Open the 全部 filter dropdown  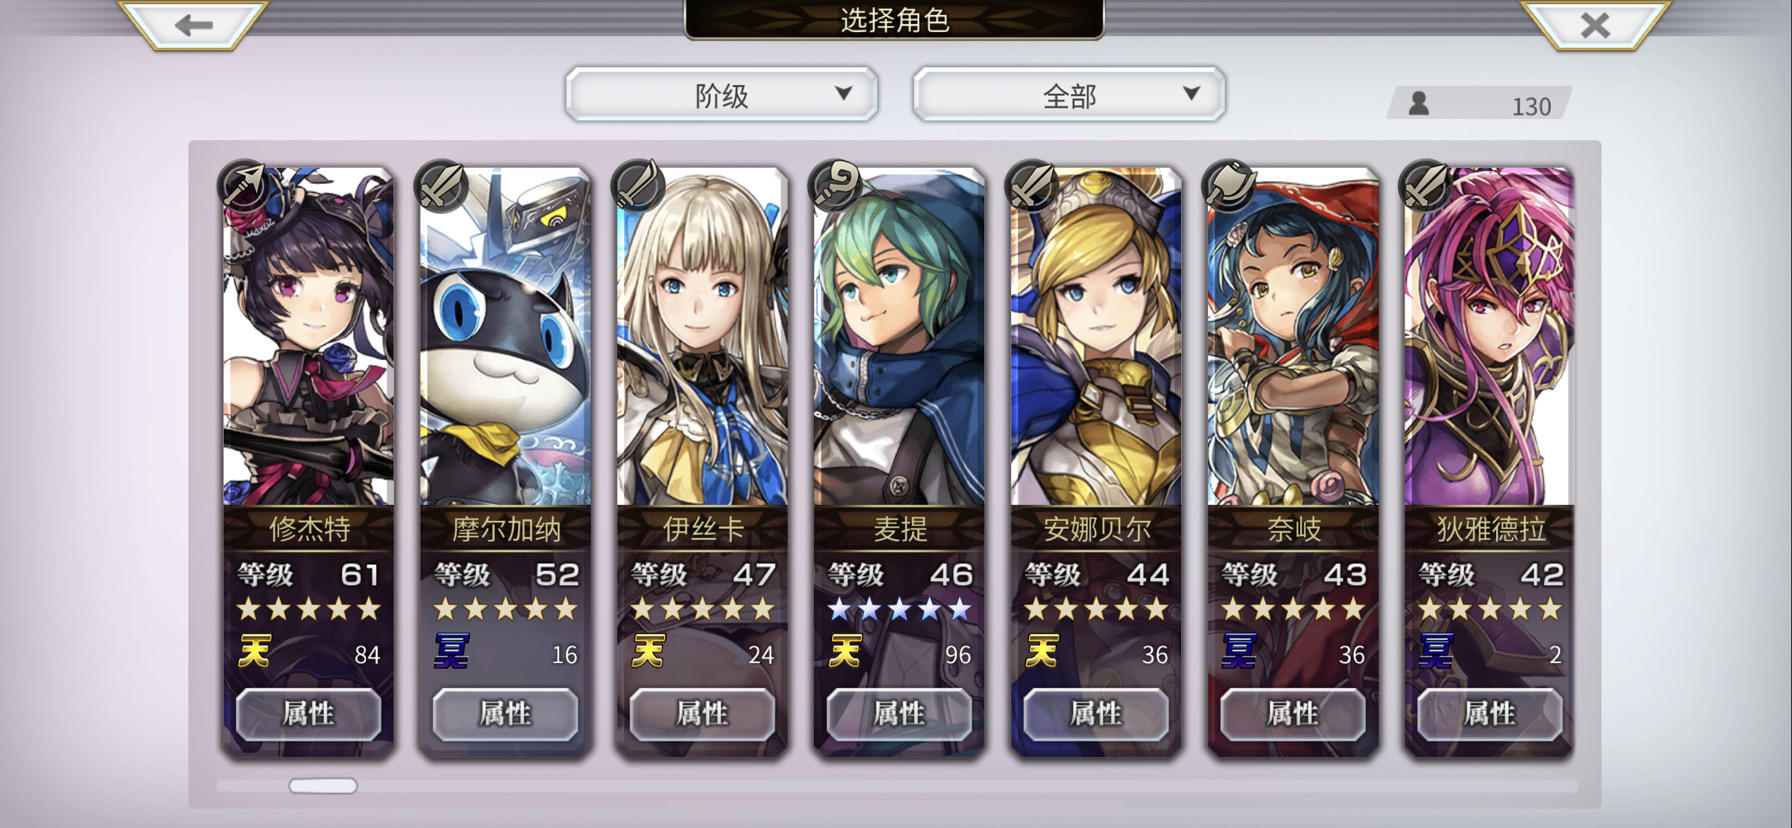(x=1069, y=95)
